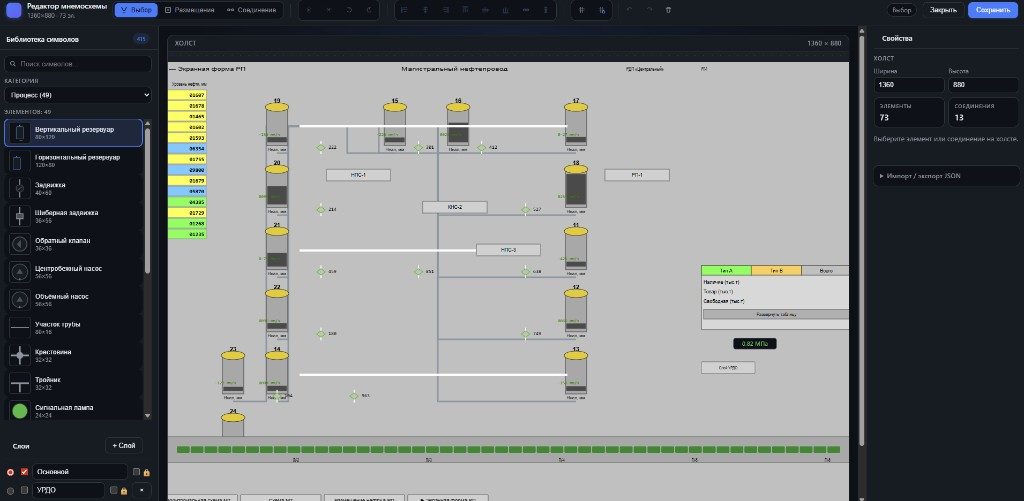Expand Импорт / экспорт JSON section
1024x501 pixels.
click(x=946, y=176)
